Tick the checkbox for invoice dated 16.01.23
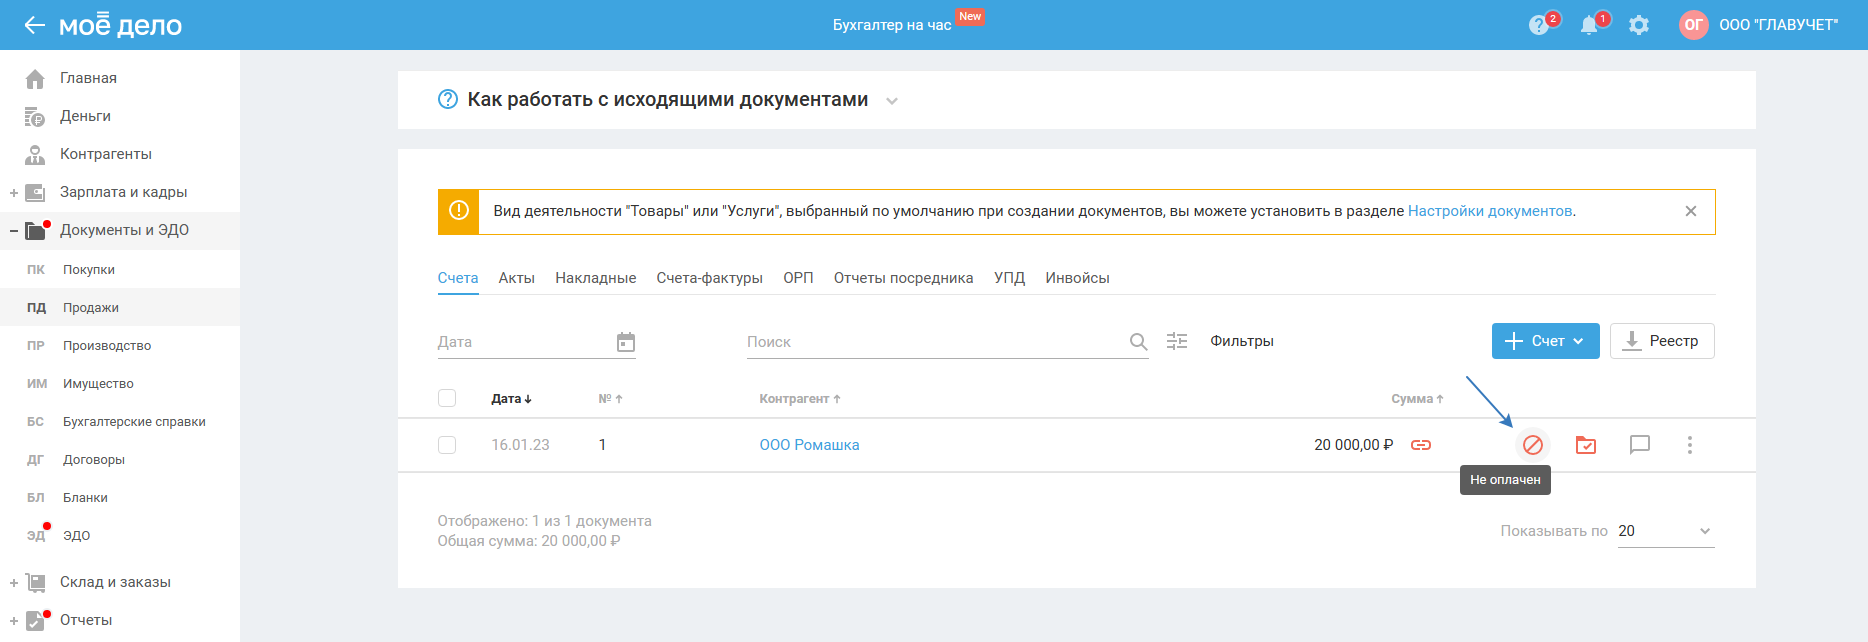This screenshot has height=642, width=1868. (447, 445)
